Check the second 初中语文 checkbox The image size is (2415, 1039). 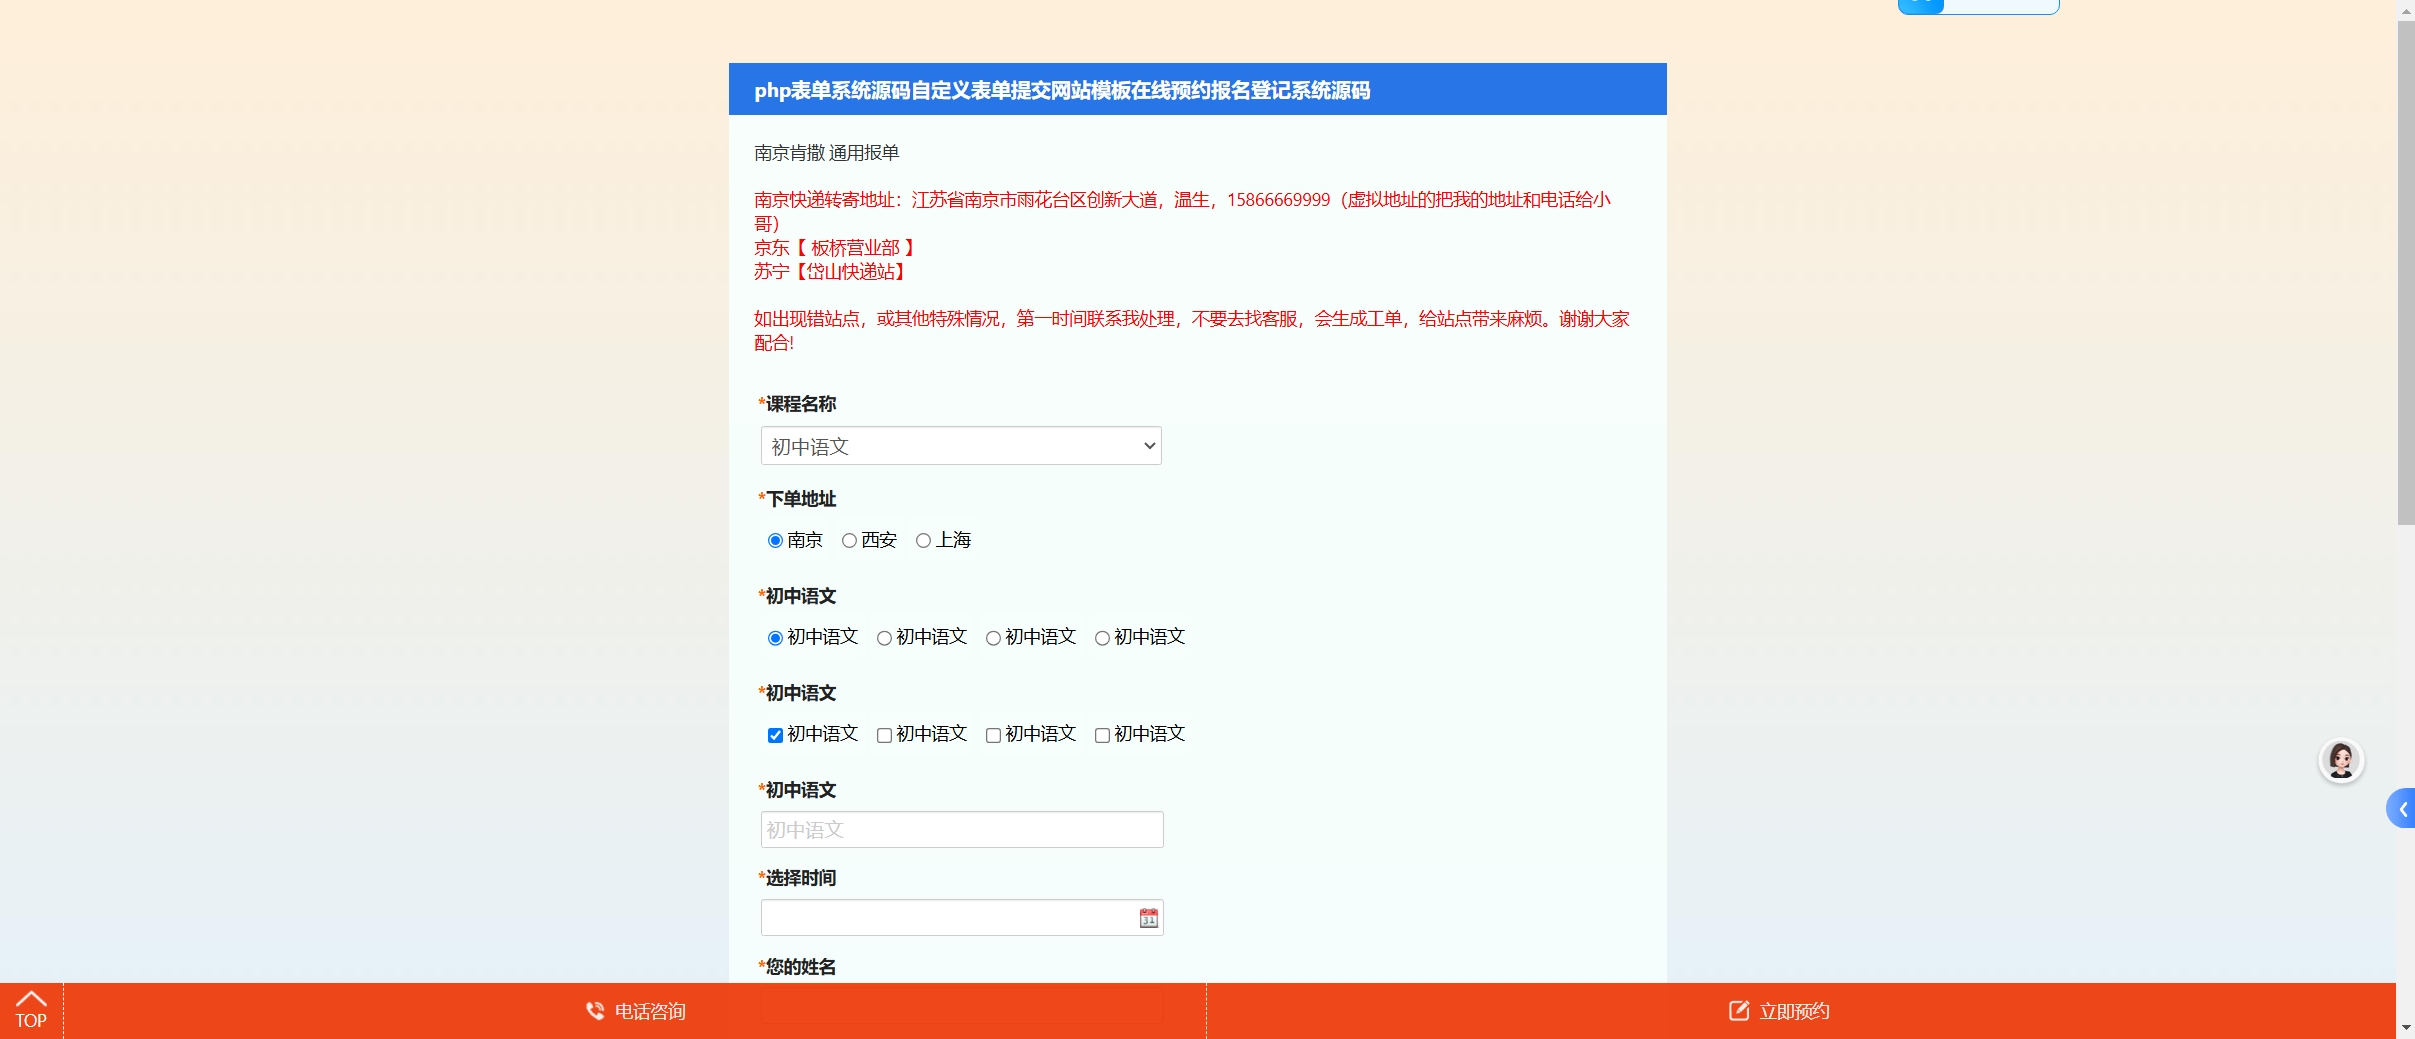(884, 735)
